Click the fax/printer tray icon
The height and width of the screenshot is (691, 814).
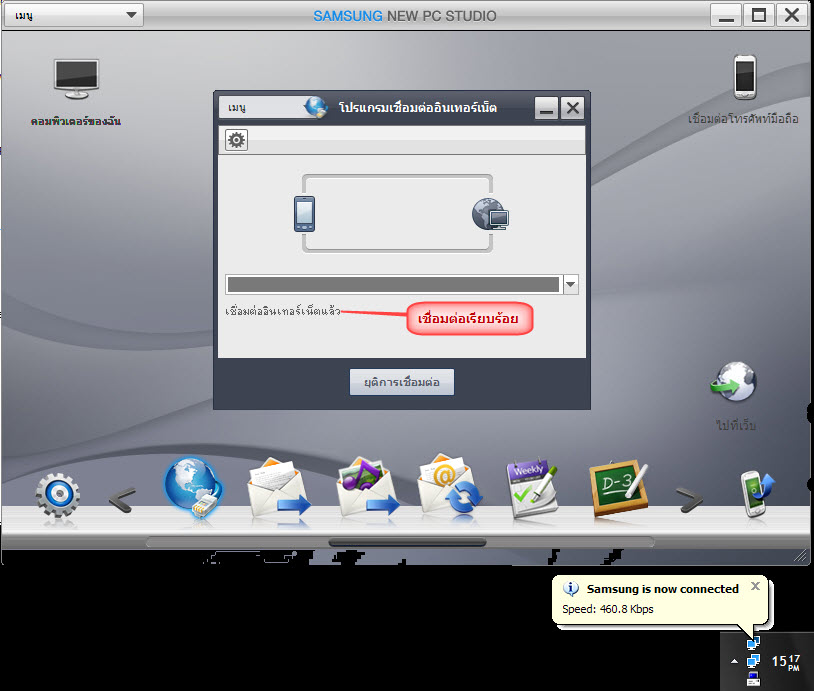(753, 678)
